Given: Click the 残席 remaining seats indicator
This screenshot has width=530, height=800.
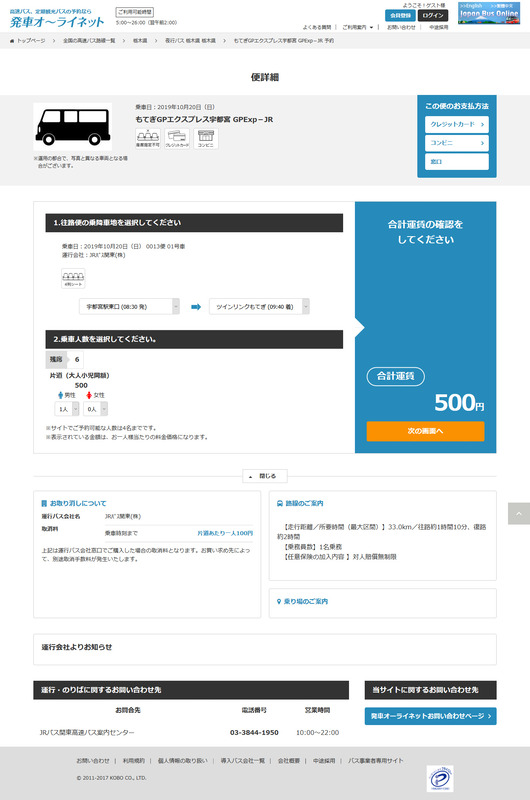Looking at the screenshot, I should tap(65, 360).
